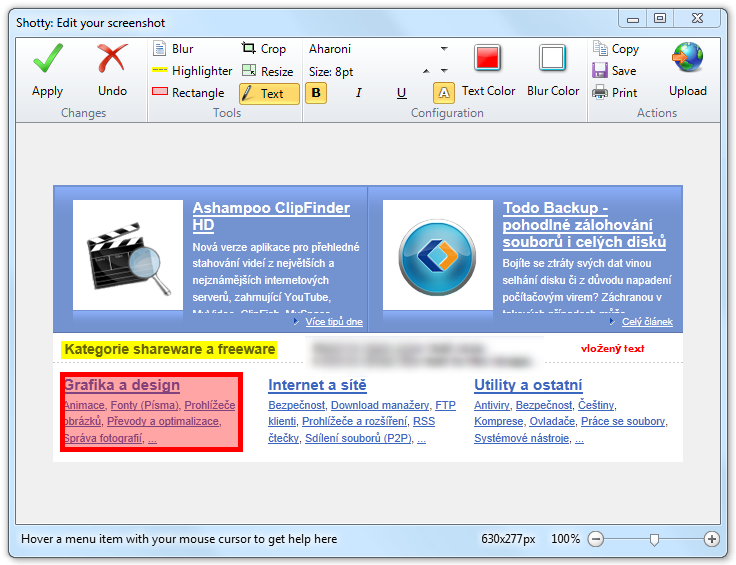Maximize the Shotty window
The image size is (736, 565).
coord(660,19)
